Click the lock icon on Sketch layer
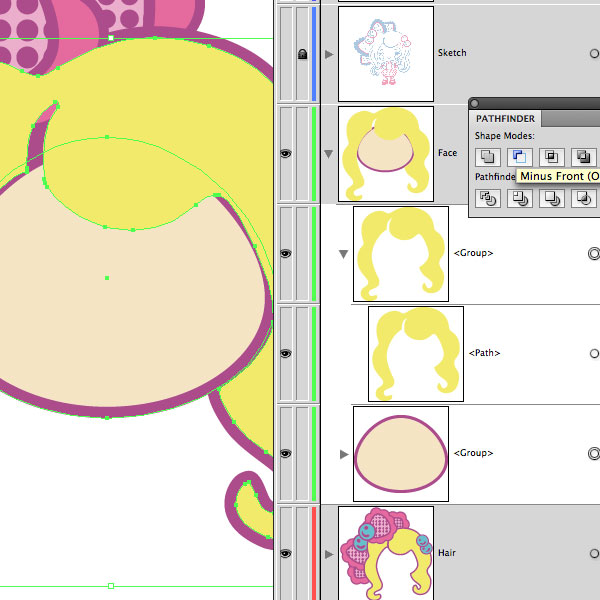The height and width of the screenshot is (600, 600). (302, 54)
